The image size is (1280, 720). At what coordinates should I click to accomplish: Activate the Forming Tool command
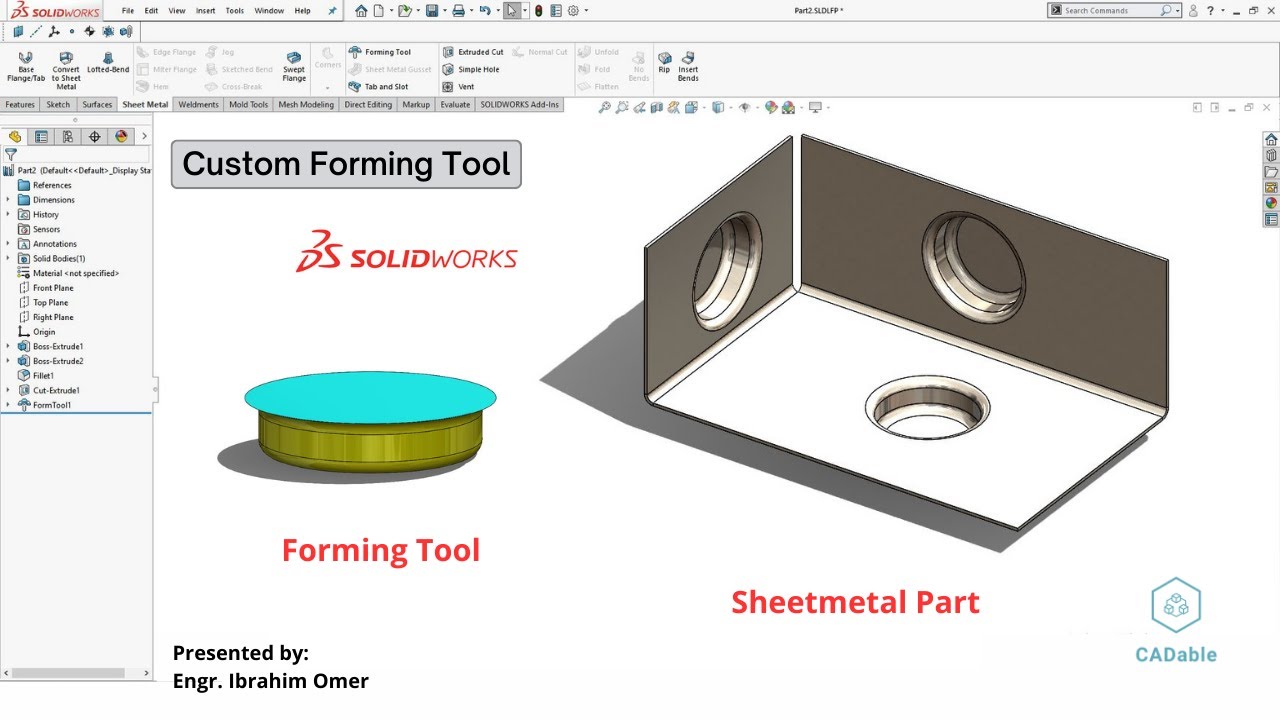pyautogui.click(x=389, y=51)
